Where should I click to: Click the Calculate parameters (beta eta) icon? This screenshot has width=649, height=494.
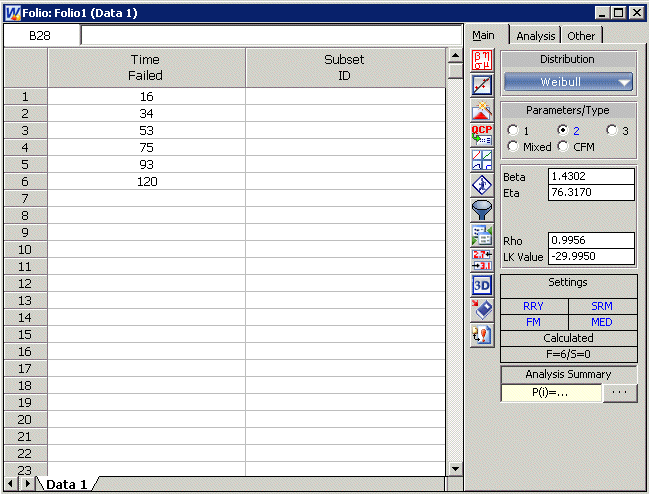[x=482, y=60]
